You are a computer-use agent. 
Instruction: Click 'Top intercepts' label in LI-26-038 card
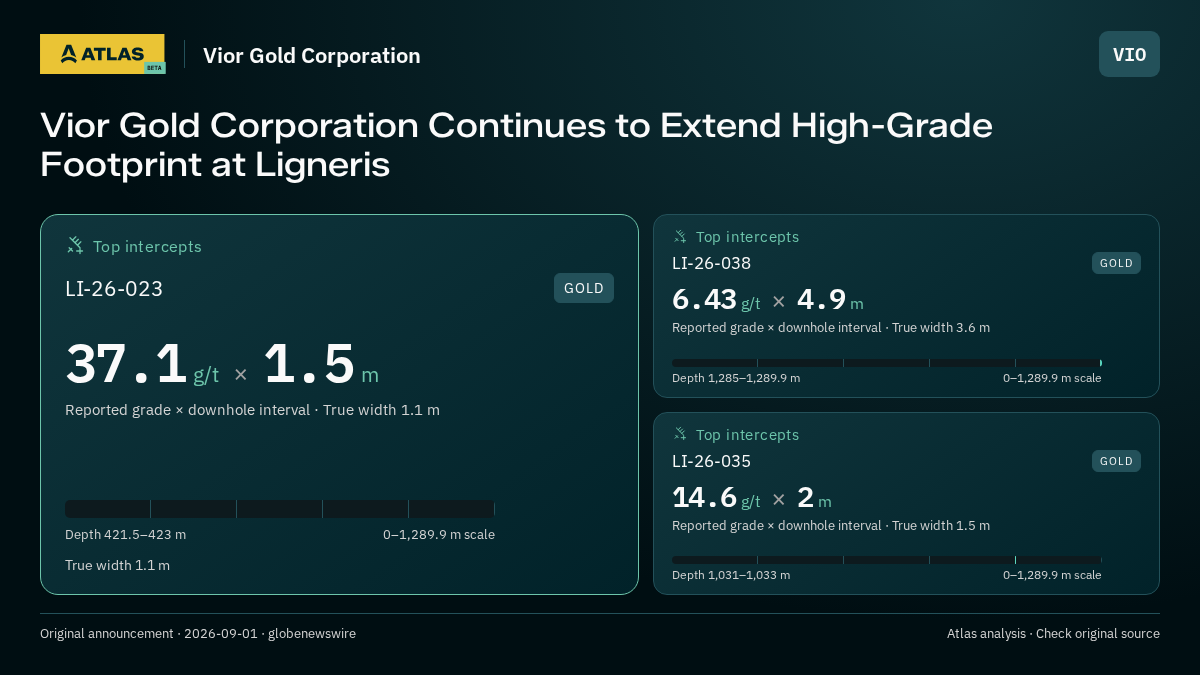[x=747, y=237]
